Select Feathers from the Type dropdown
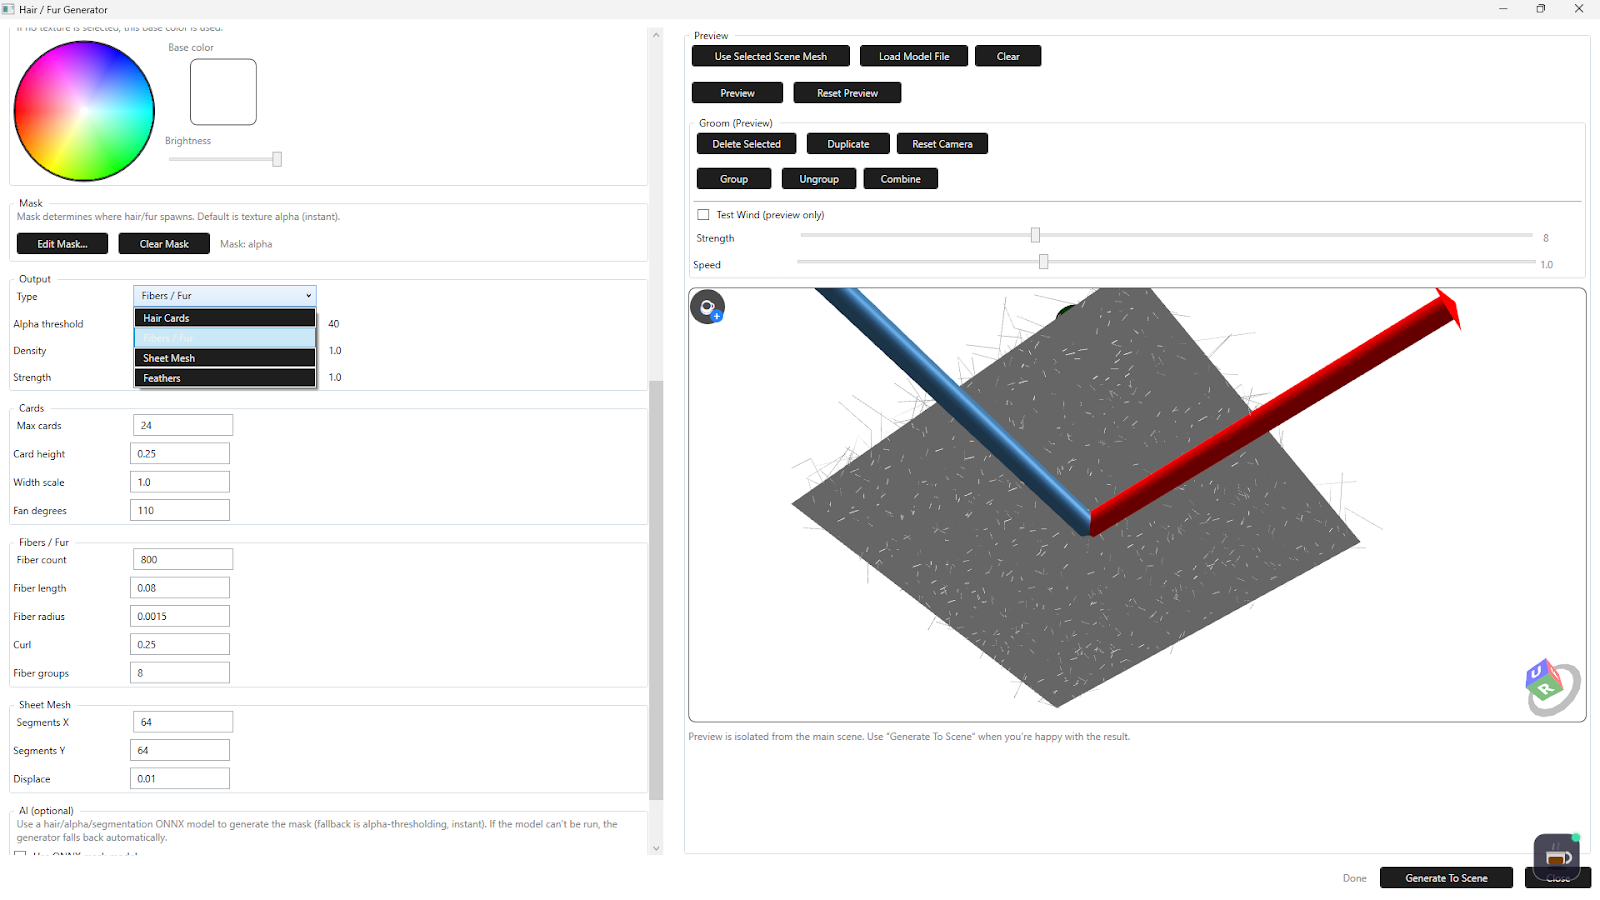The height and width of the screenshot is (900, 1600). (x=224, y=377)
